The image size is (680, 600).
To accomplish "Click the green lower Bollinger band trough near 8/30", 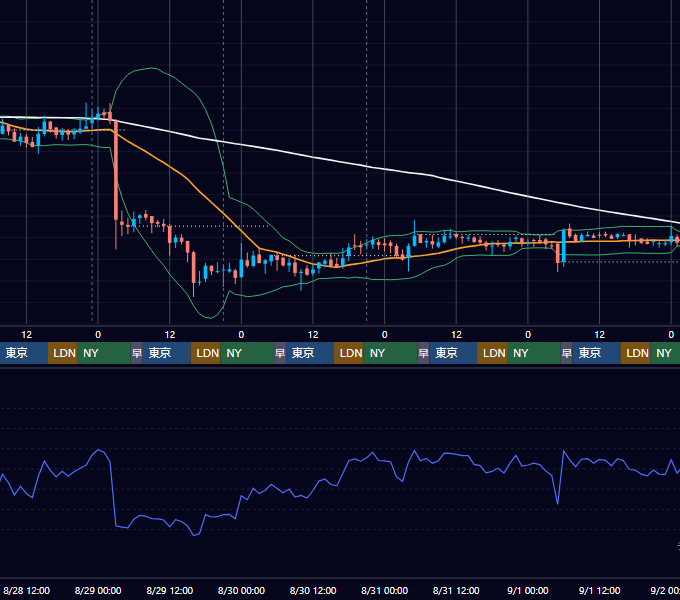I will pos(210,317).
